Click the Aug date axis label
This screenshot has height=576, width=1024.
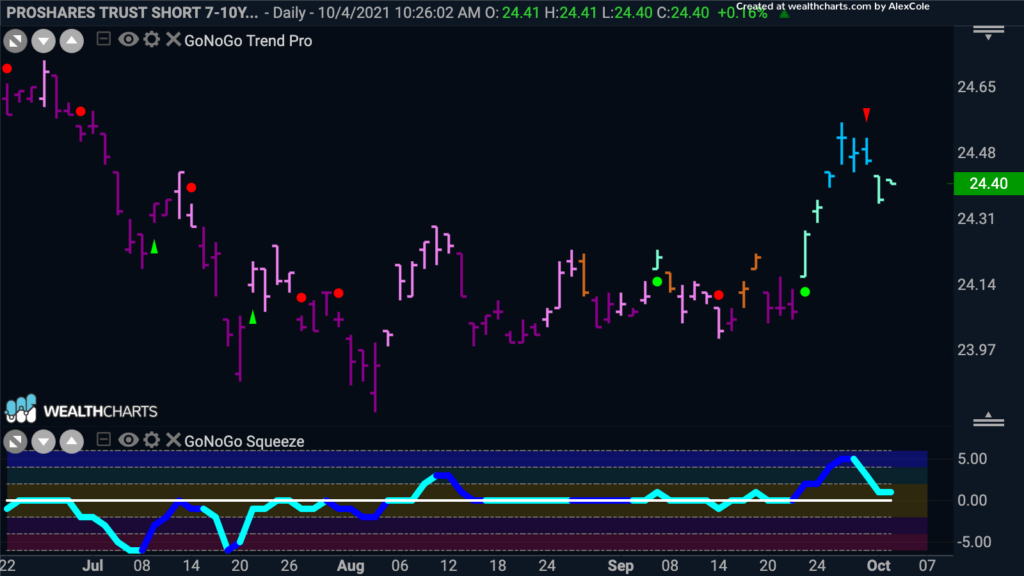pos(351,566)
